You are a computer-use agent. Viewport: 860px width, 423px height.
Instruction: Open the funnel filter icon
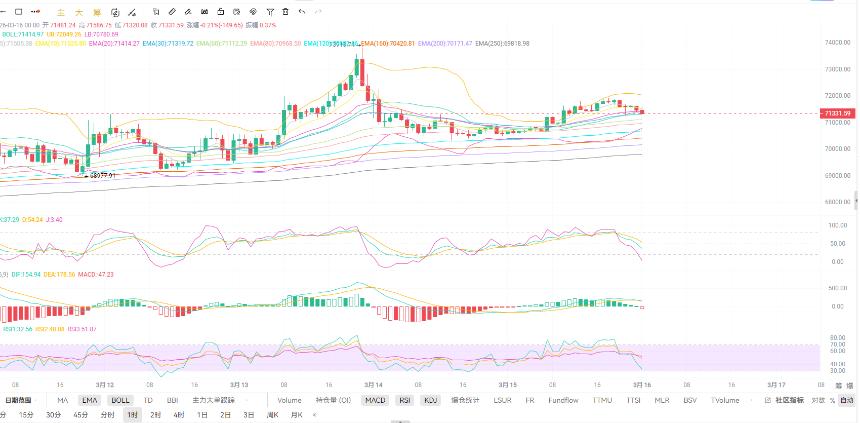pyautogui.click(x=270, y=12)
